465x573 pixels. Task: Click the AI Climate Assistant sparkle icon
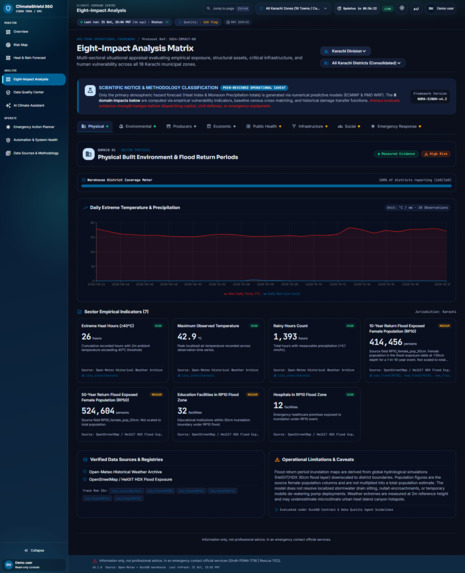click(8, 106)
